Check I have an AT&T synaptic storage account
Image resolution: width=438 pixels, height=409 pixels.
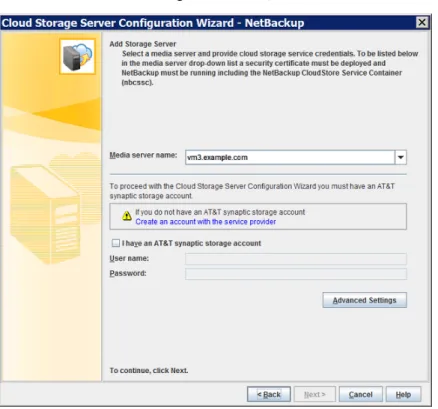pyautogui.click(x=115, y=243)
